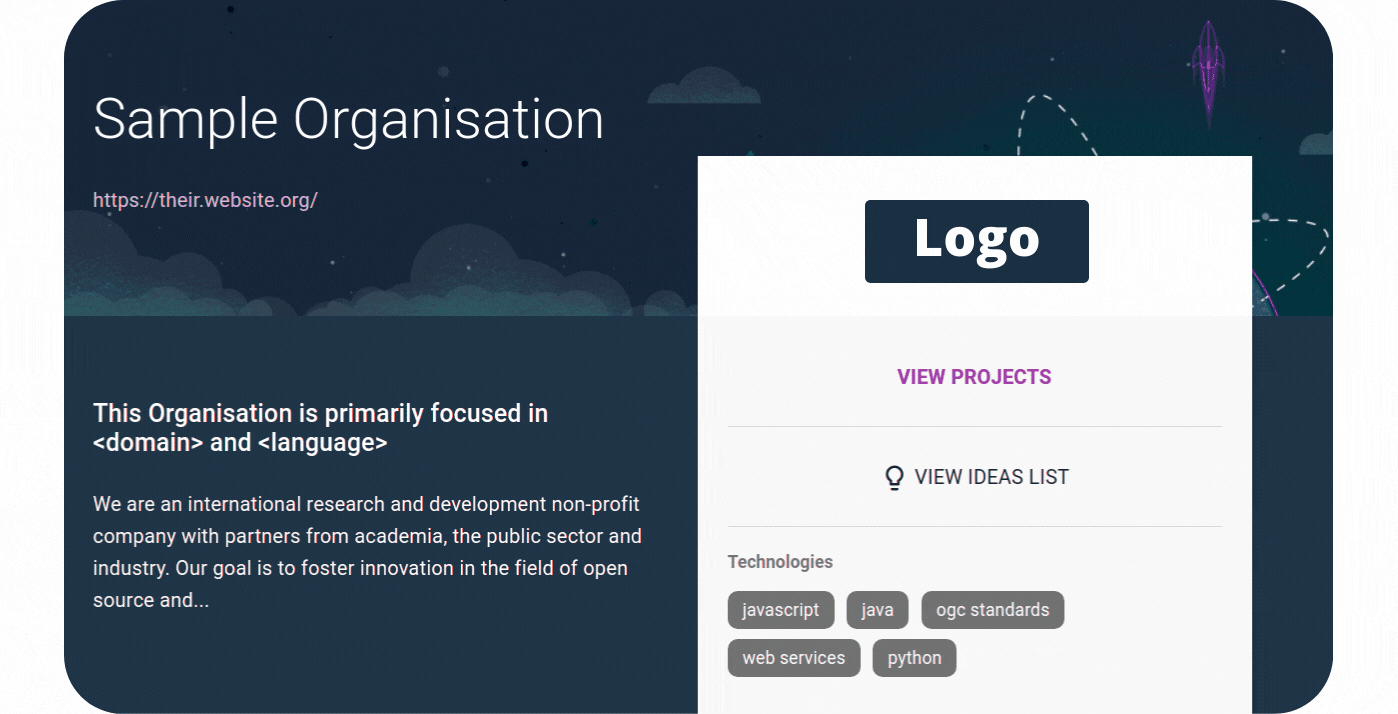
Task: Choose the ogc standards tag
Action: (x=992, y=610)
